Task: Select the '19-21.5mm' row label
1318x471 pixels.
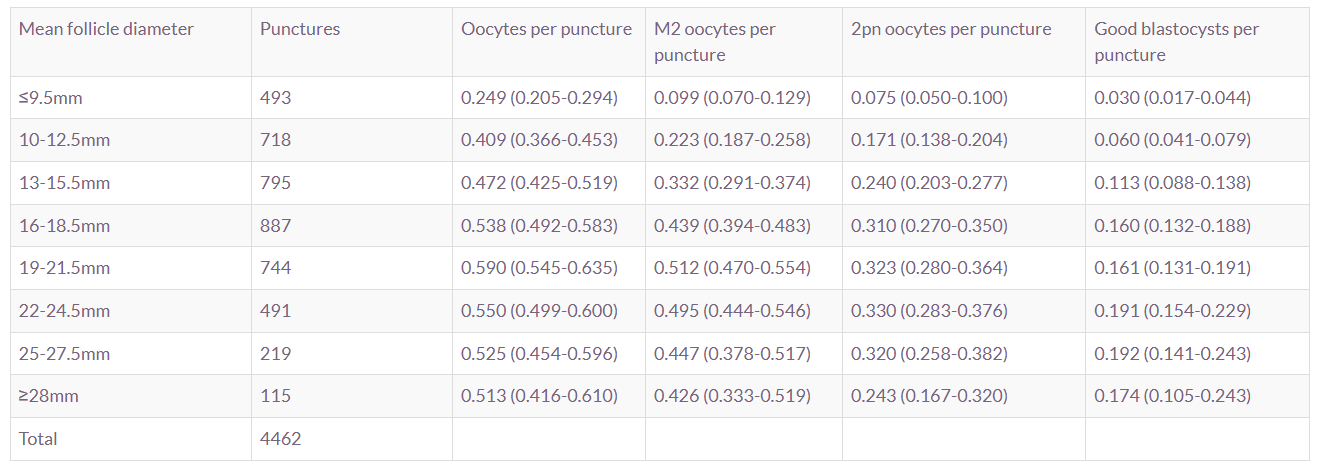Action: tap(64, 268)
